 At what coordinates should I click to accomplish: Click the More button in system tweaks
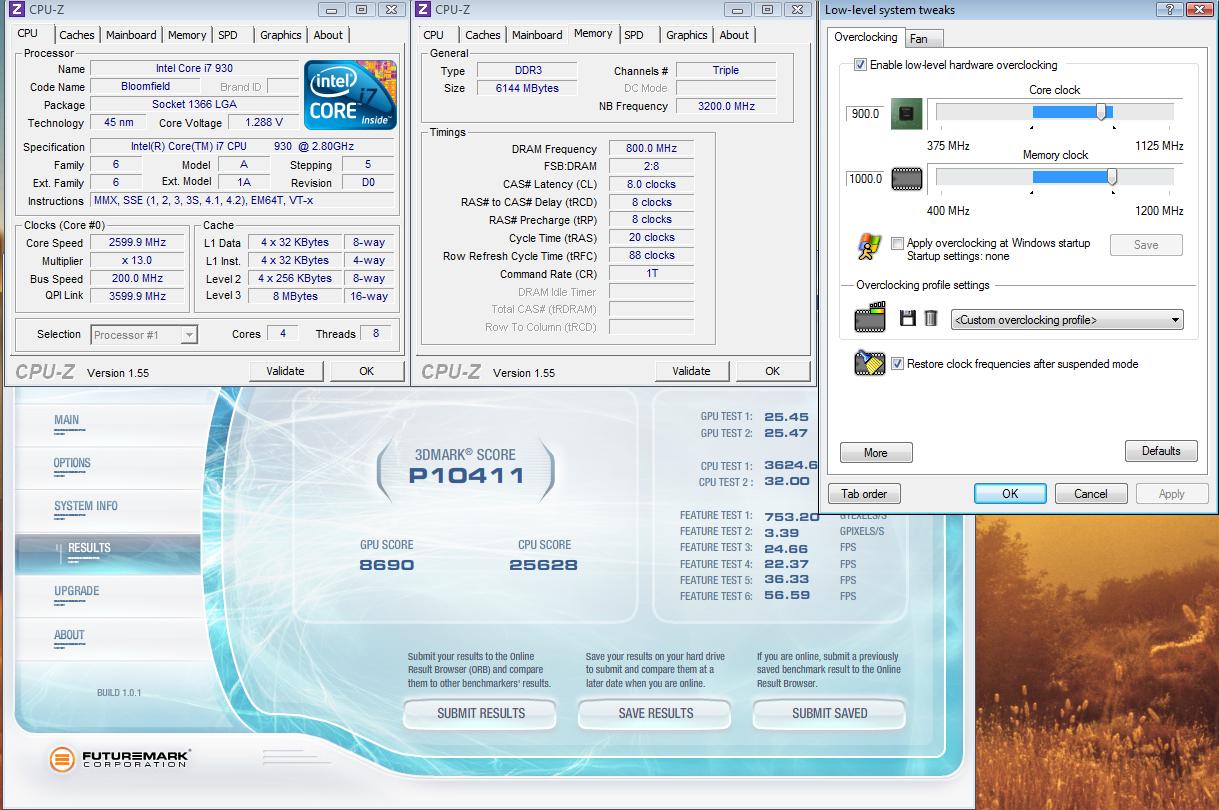pyautogui.click(x=876, y=453)
